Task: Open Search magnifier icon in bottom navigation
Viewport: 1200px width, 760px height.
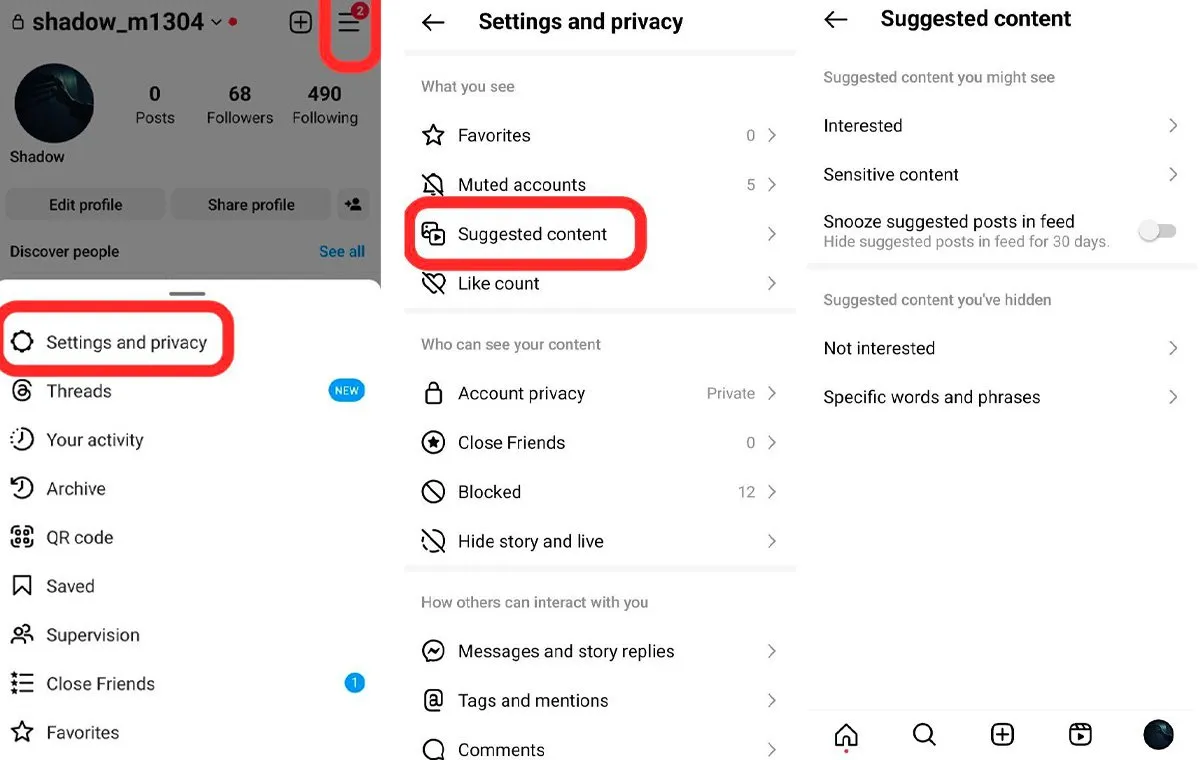Action: pos(924,735)
